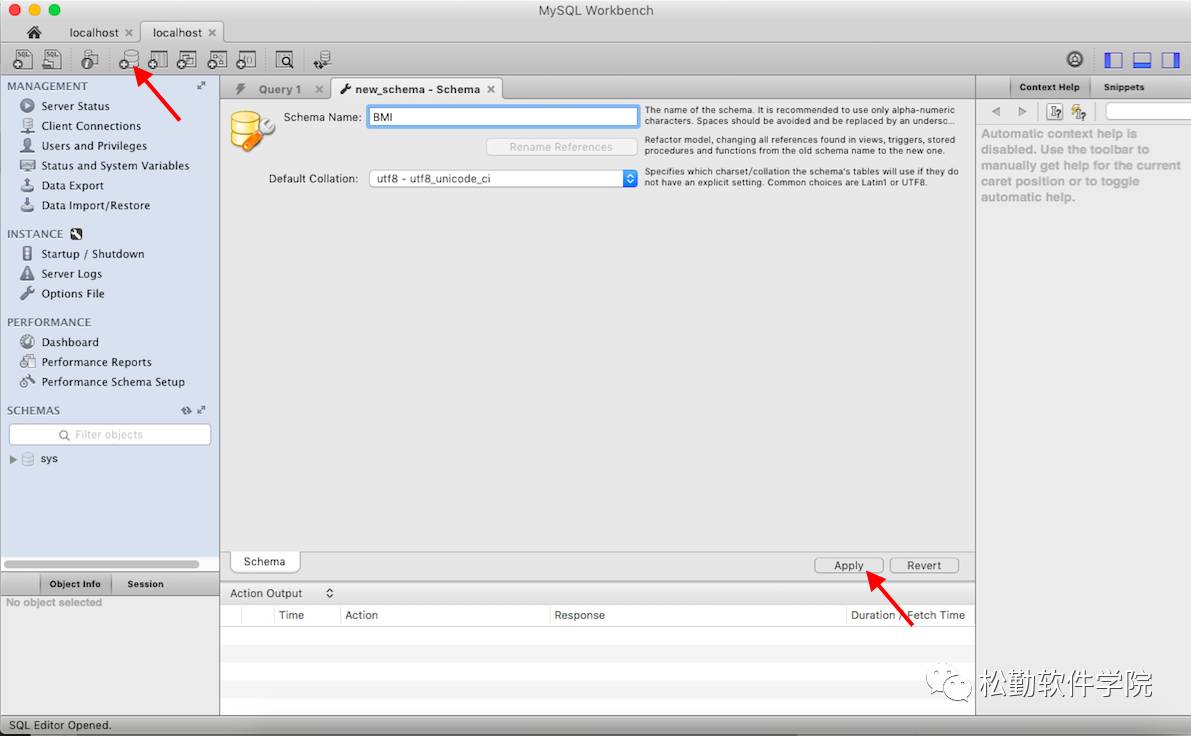
Task: Focus the Filter objects search field
Action: pyautogui.click(x=110, y=434)
